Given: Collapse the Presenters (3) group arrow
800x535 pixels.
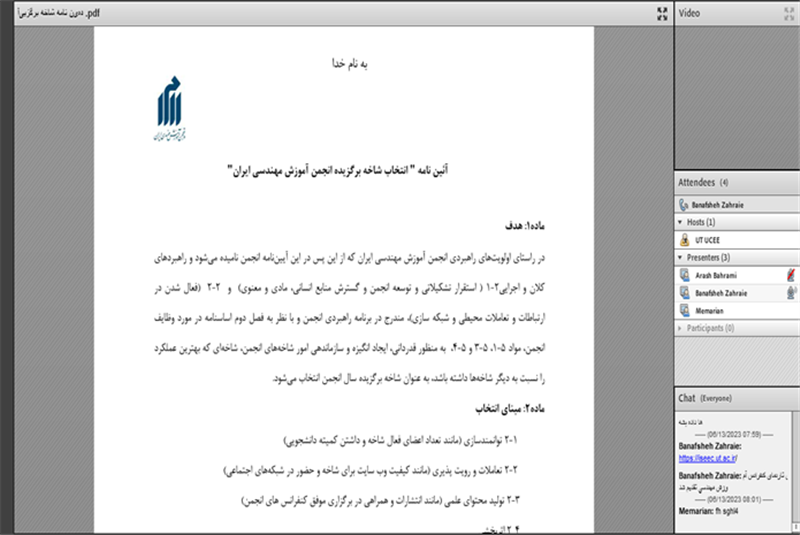Looking at the screenshot, I should tap(680, 258).
